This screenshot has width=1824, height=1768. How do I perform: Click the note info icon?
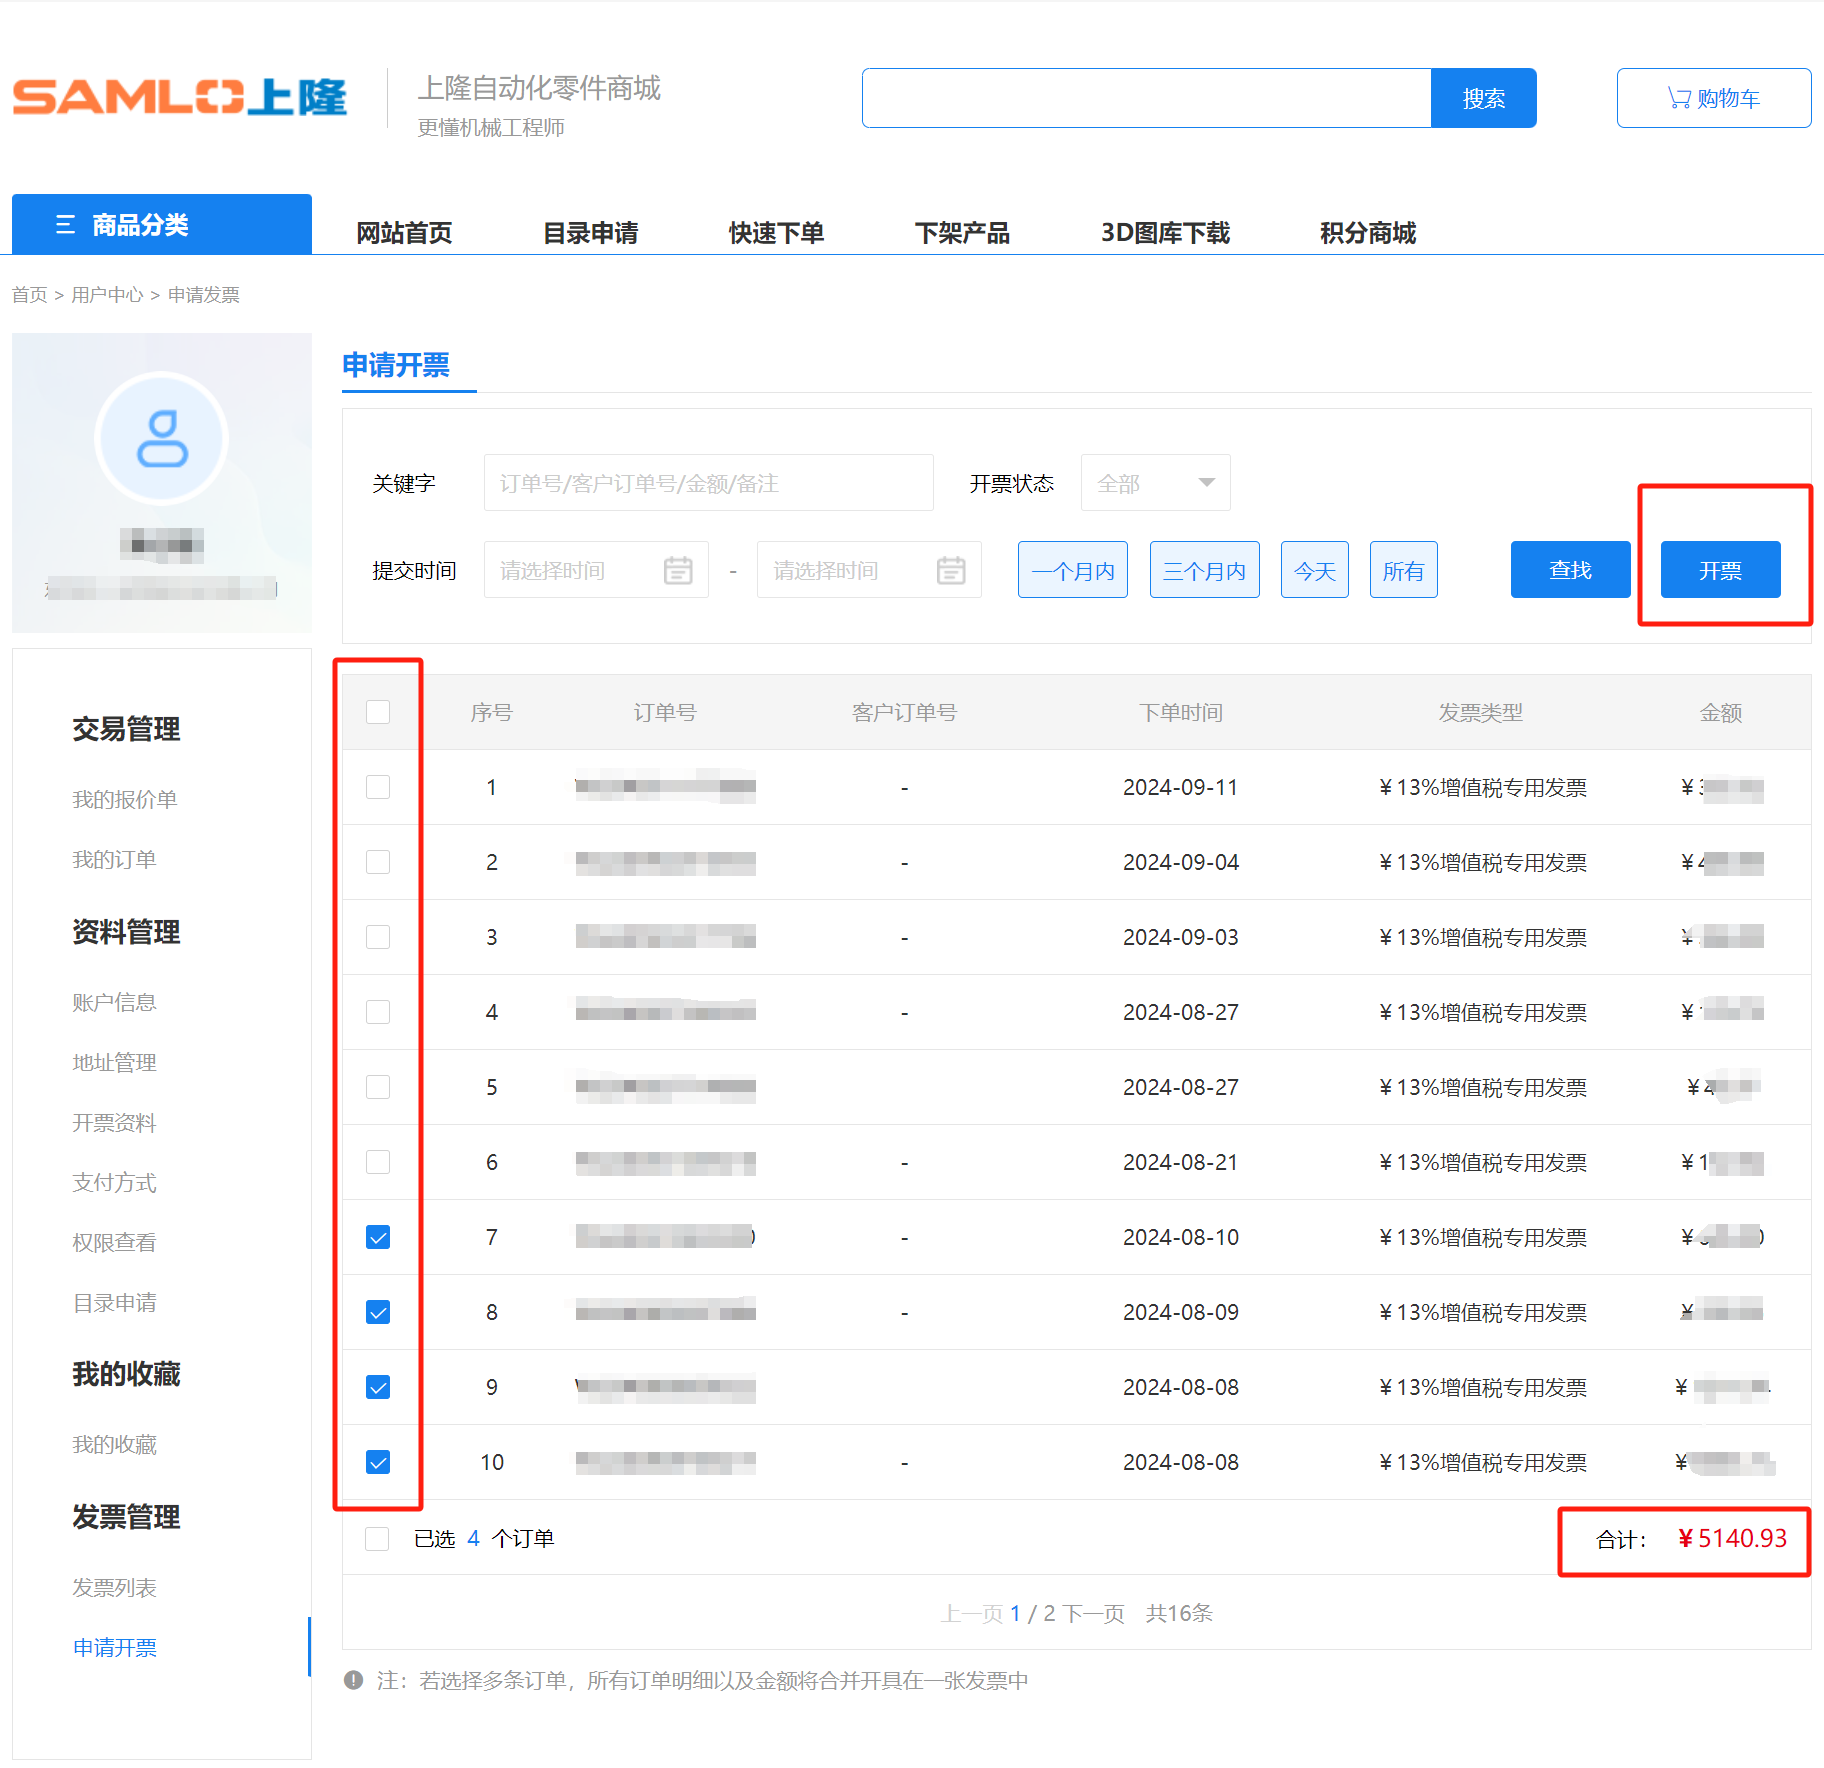353,1680
